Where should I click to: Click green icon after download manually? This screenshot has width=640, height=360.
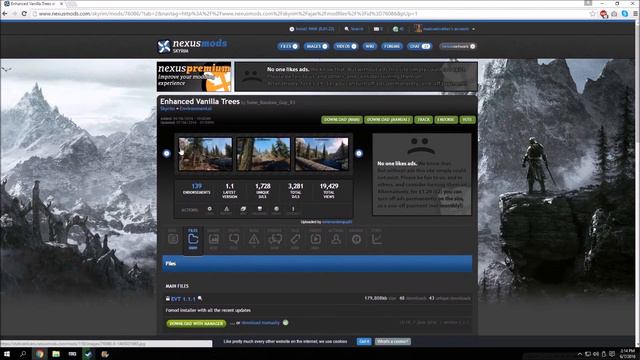[285, 323]
